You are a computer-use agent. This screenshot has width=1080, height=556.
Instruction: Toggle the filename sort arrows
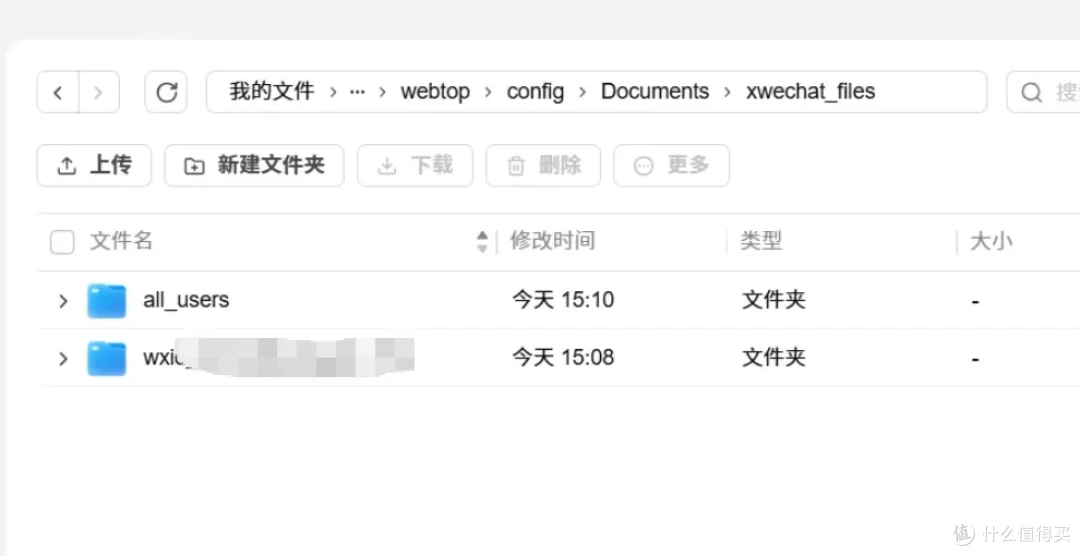(482, 241)
